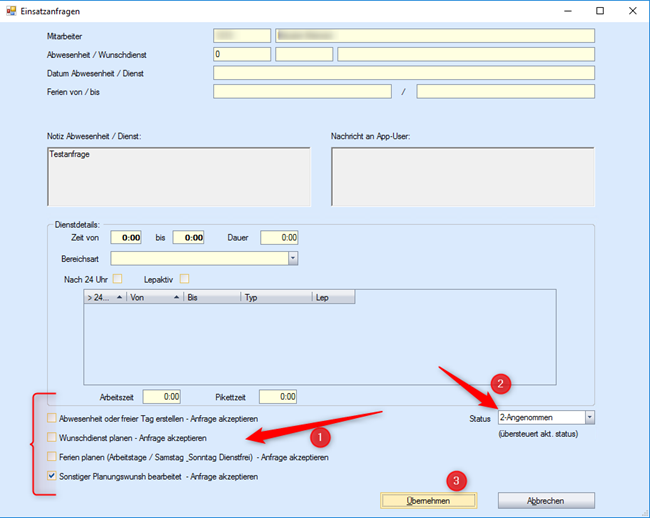Toggle the 'Nach 24 Uhr' checkbox
This screenshot has width=650, height=518.
[117, 278]
